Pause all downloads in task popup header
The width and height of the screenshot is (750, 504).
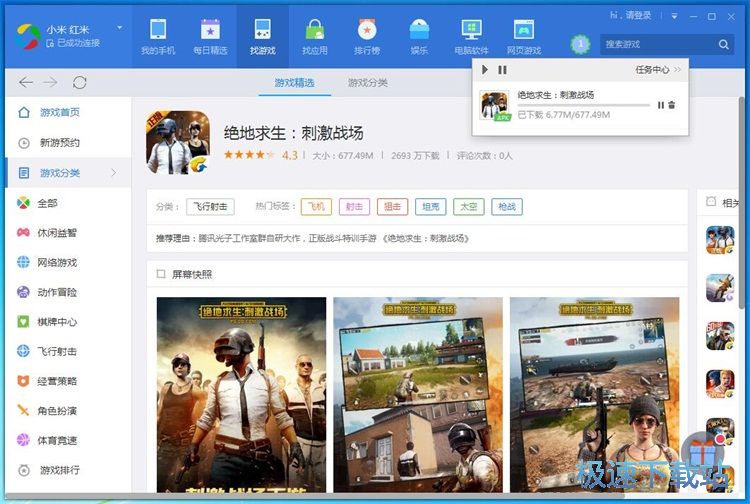click(502, 70)
